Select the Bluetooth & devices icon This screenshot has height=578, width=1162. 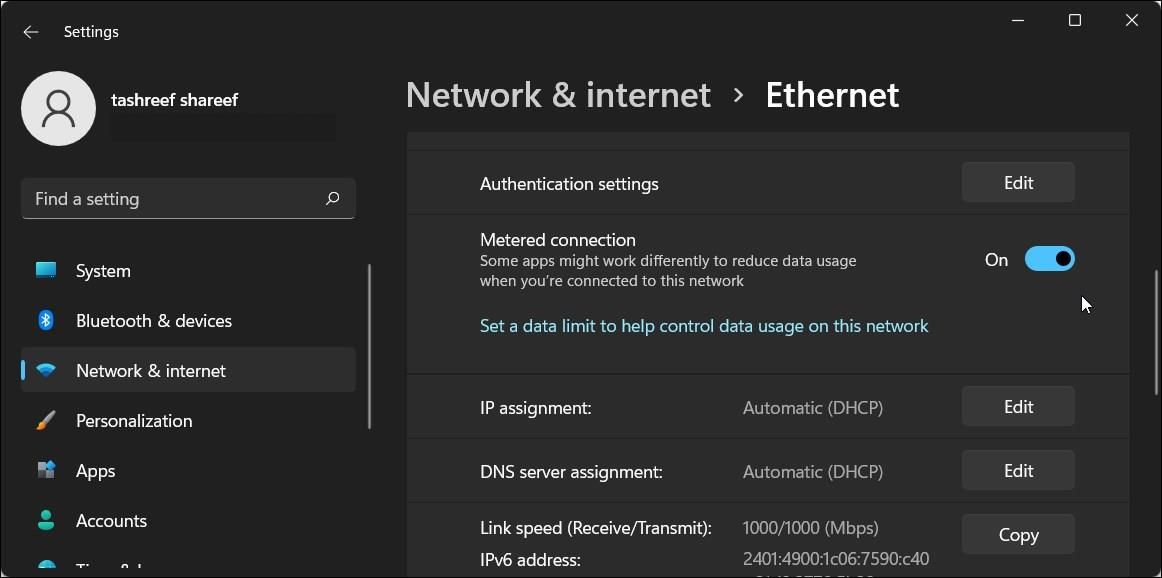click(x=46, y=321)
